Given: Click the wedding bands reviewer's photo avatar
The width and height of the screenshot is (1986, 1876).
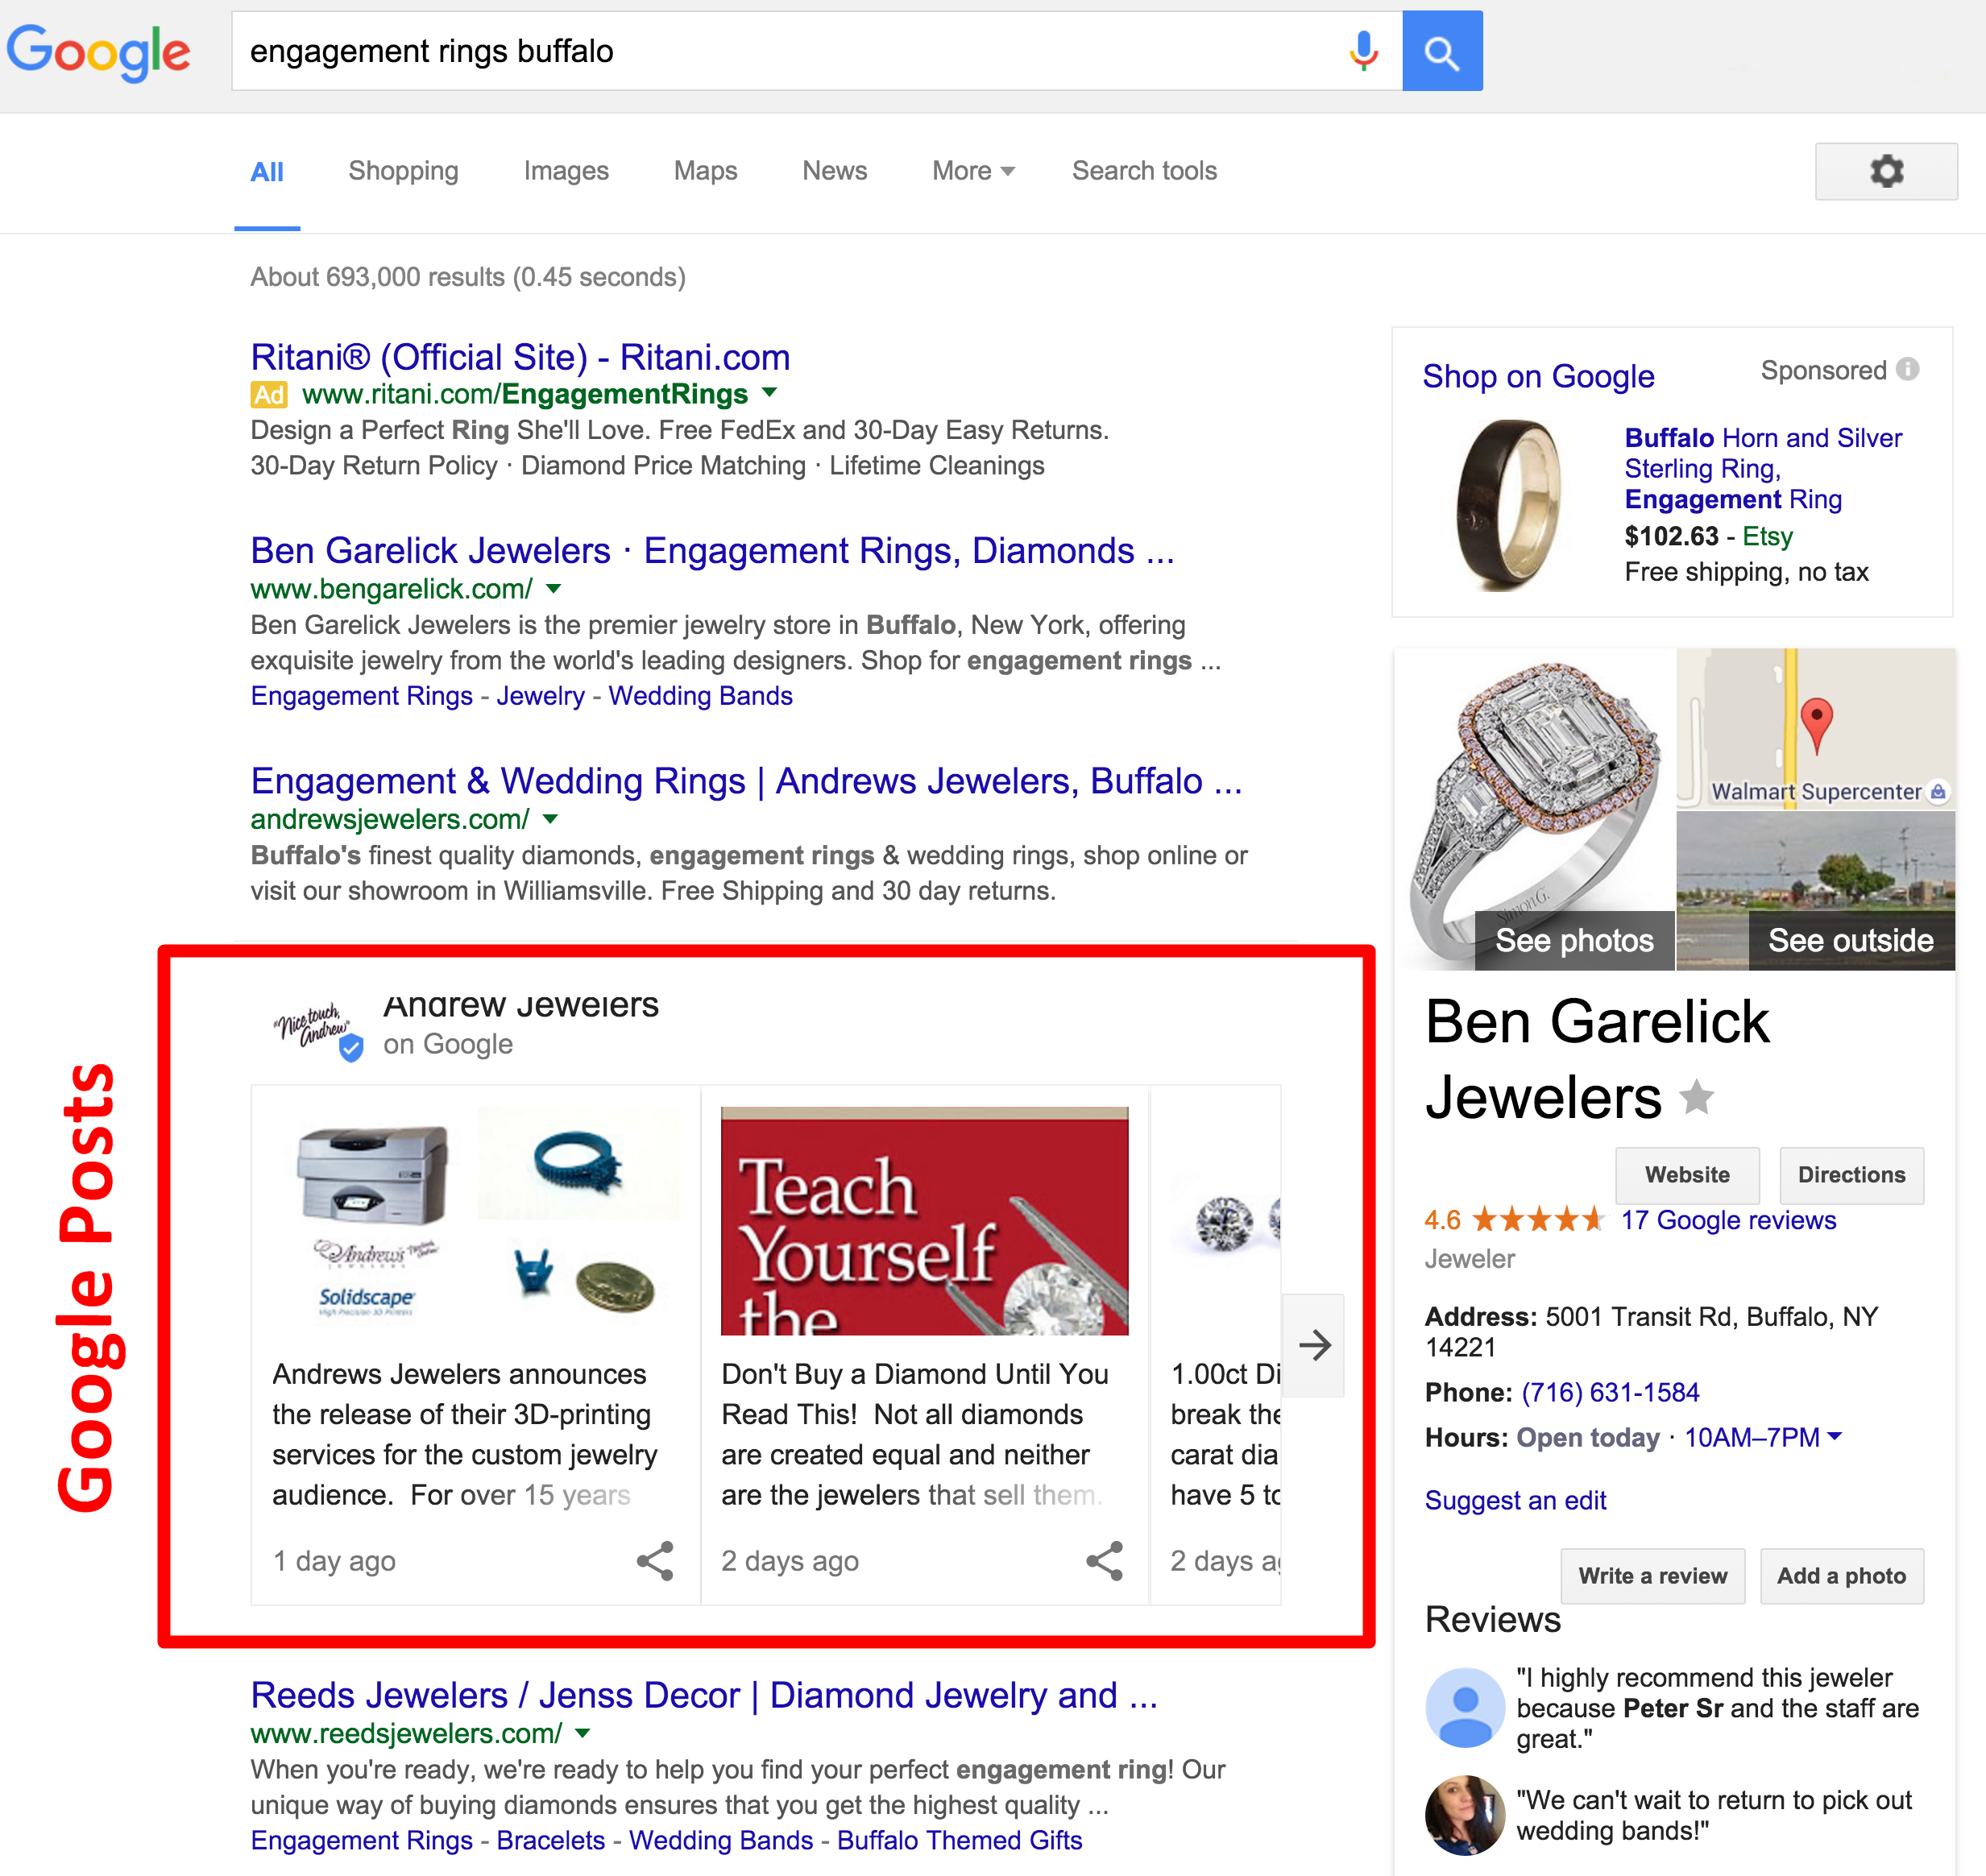Looking at the screenshot, I should pyautogui.click(x=1465, y=1815).
